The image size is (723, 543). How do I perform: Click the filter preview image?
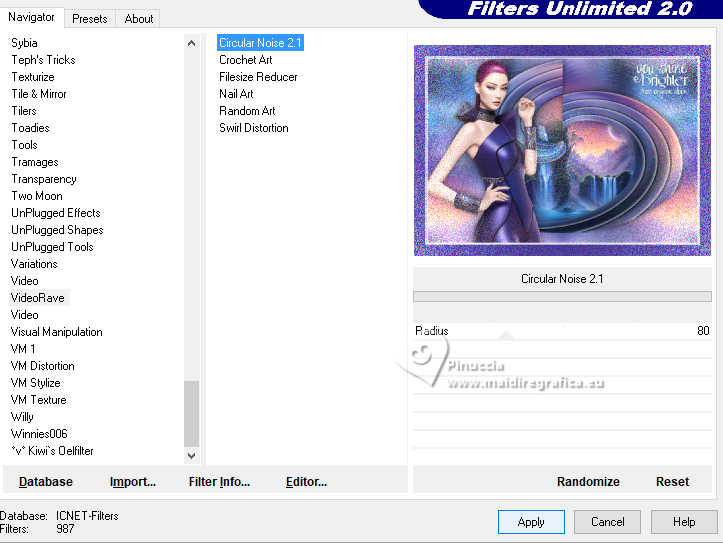point(562,150)
